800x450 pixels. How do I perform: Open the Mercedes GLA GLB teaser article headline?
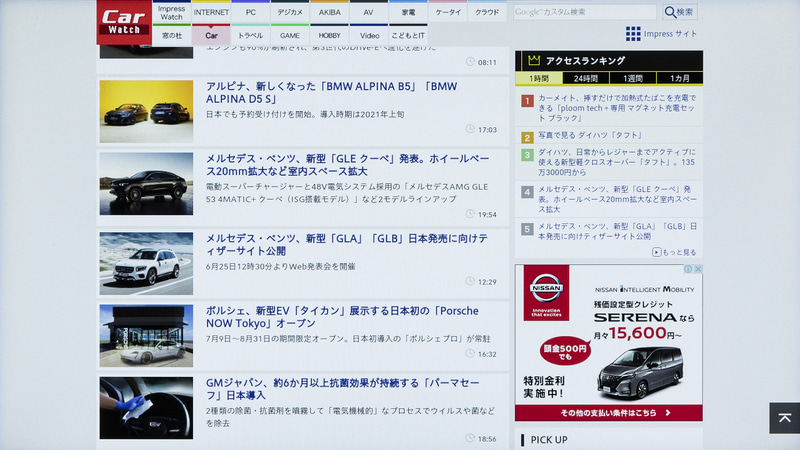(x=347, y=244)
